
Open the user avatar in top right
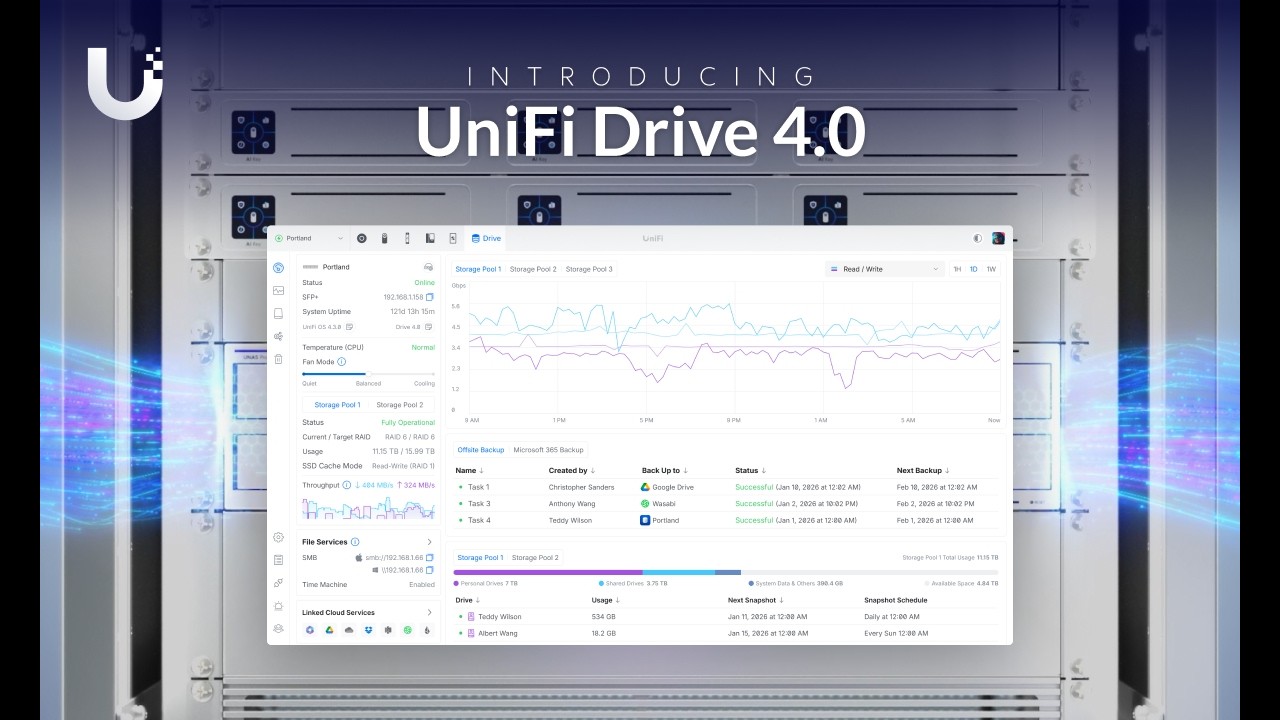tap(998, 238)
